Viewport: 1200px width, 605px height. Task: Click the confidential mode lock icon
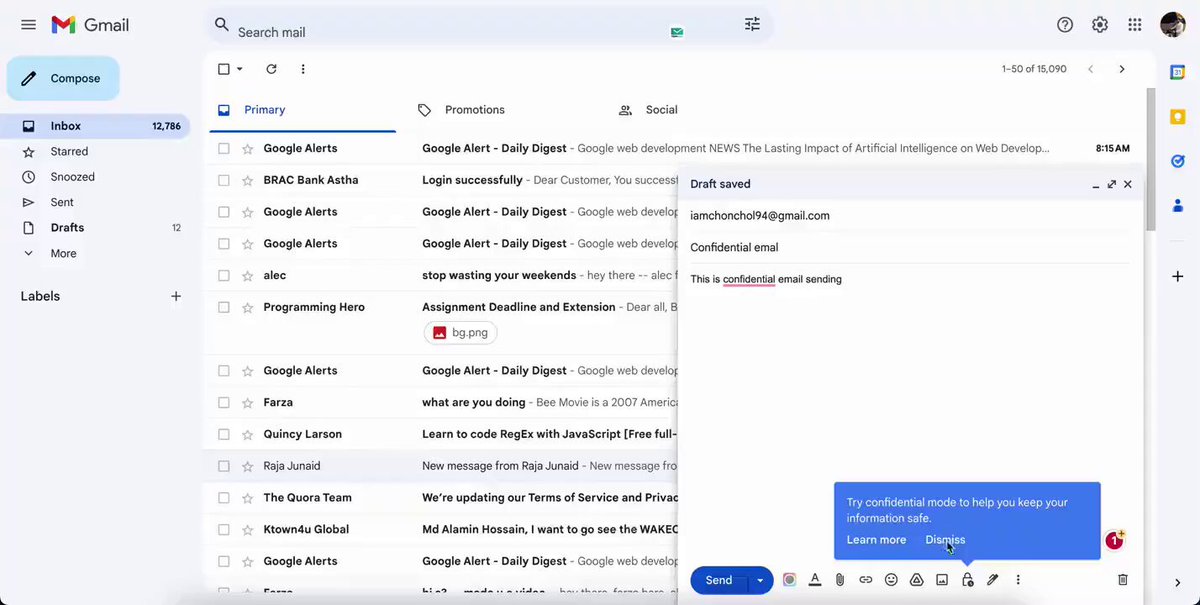point(967,580)
